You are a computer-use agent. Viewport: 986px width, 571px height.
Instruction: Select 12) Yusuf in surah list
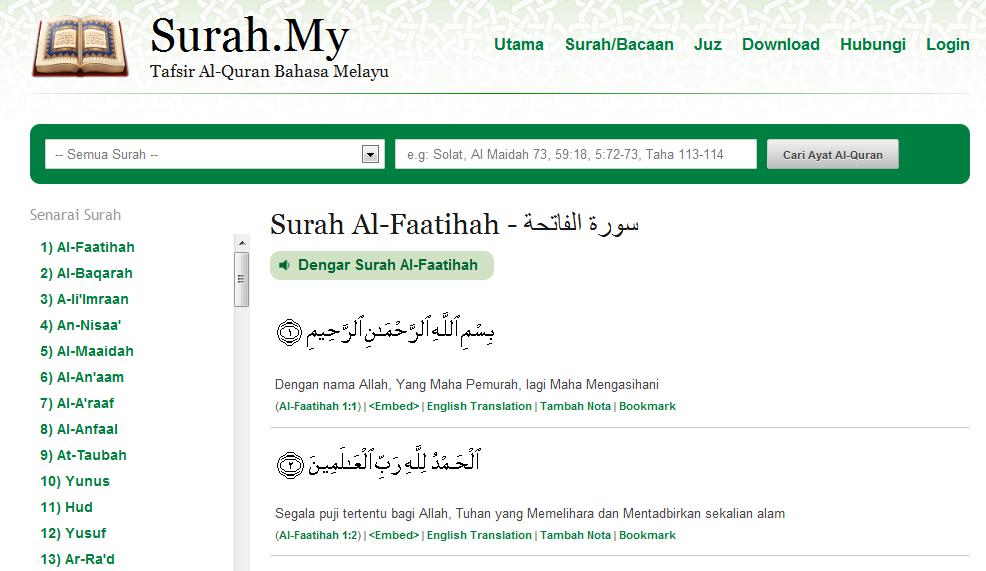[x=74, y=533]
